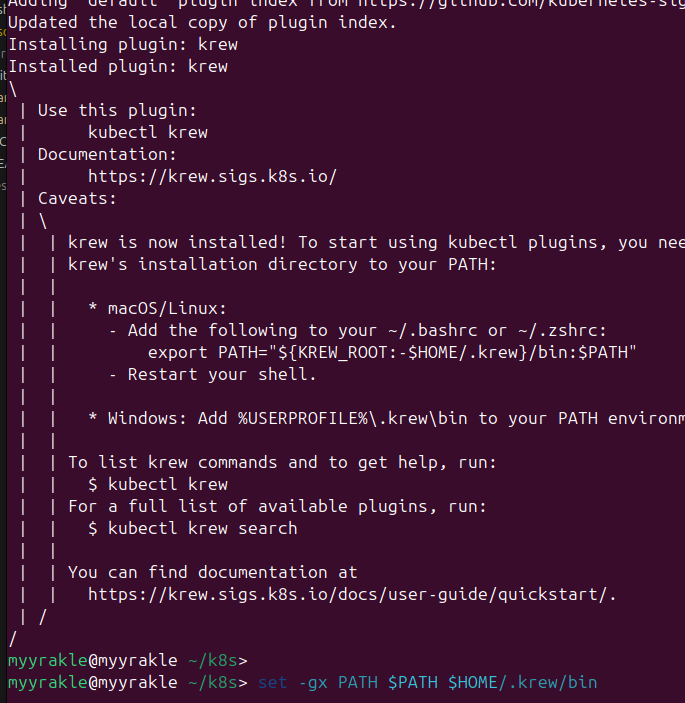Click the -gx flag in the typed command

[313, 682]
